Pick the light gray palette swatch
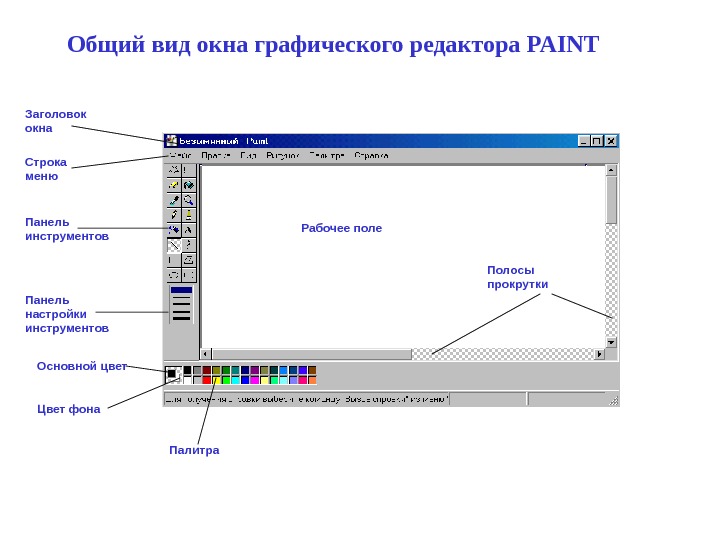The image size is (720, 540). (x=197, y=380)
